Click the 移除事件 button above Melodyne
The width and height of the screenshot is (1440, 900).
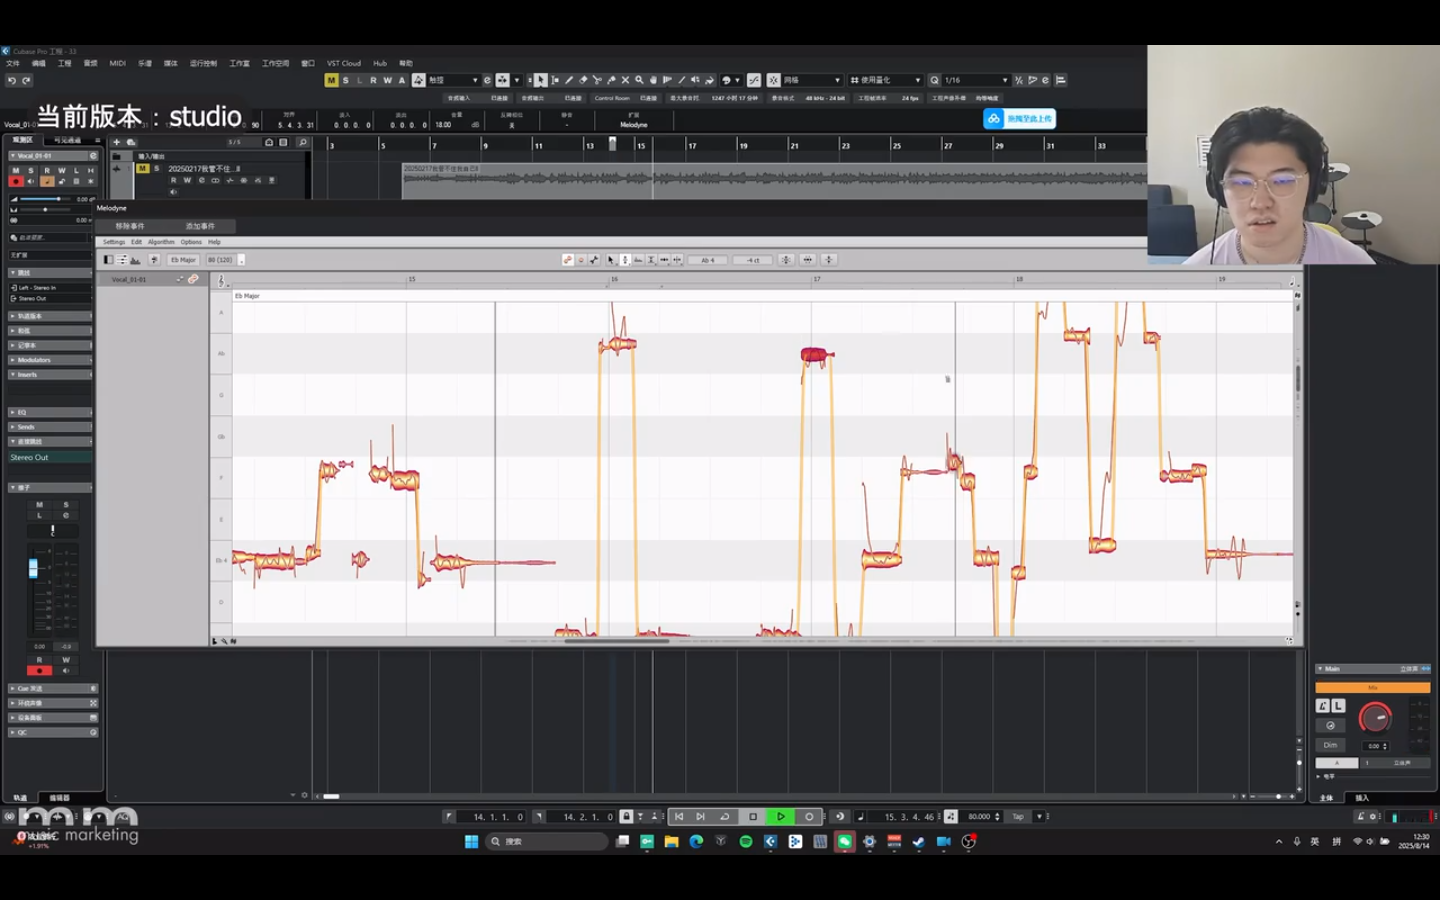[x=130, y=226]
